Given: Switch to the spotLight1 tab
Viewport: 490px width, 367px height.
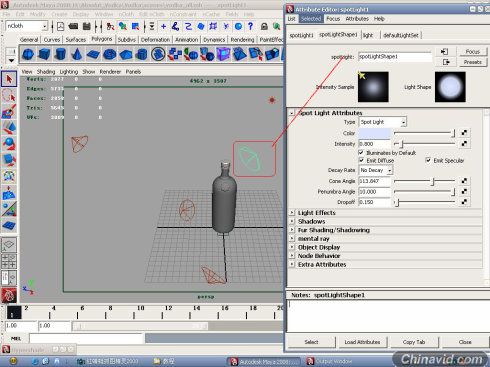Looking at the screenshot, I should [301, 35].
